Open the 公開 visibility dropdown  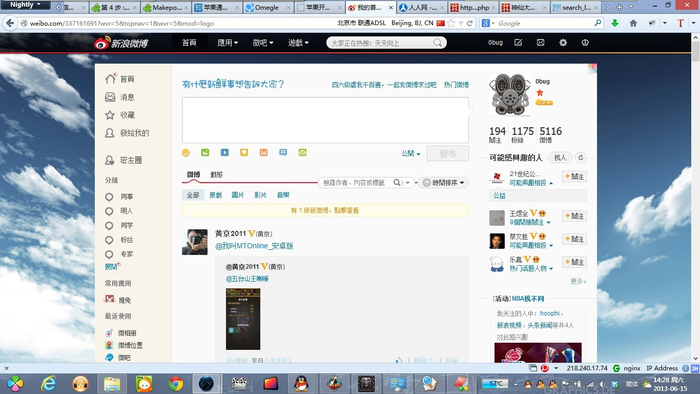pyautogui.click(x=410, y=153)
